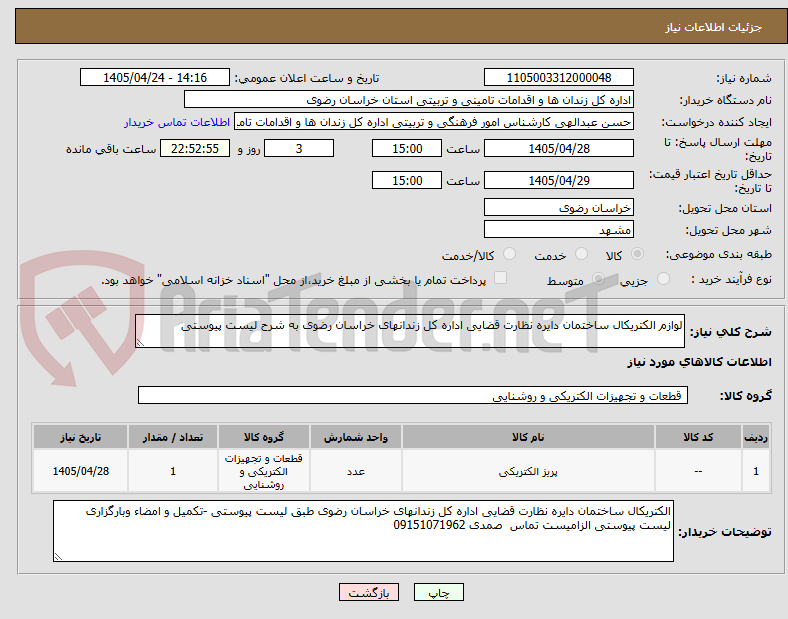Click the گروه کالا column header
The width and height of the screenshot is (788, 619).
click(264, 437)
